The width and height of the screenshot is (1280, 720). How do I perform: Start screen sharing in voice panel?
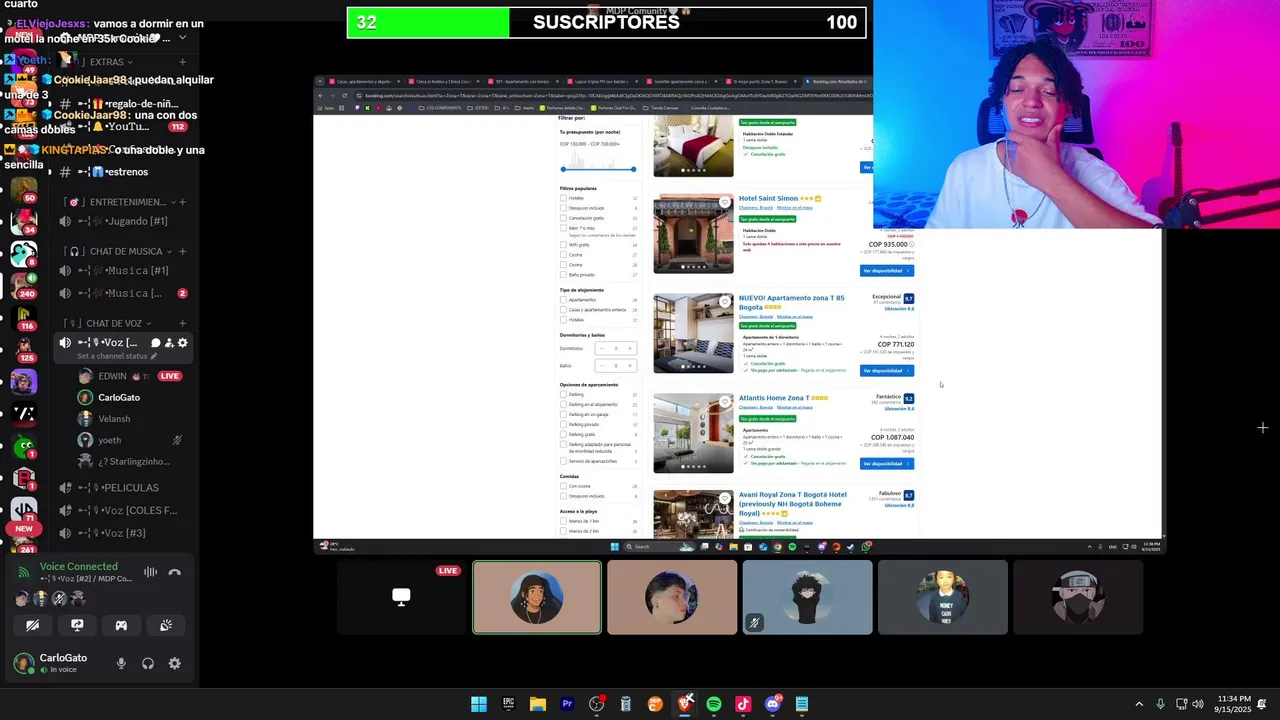coord(77,625)
